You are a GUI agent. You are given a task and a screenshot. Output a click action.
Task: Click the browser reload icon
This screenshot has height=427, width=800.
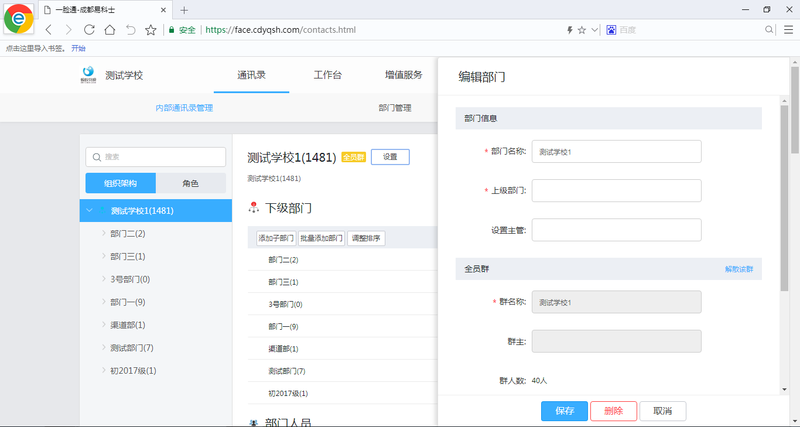[x=89, y=30]
